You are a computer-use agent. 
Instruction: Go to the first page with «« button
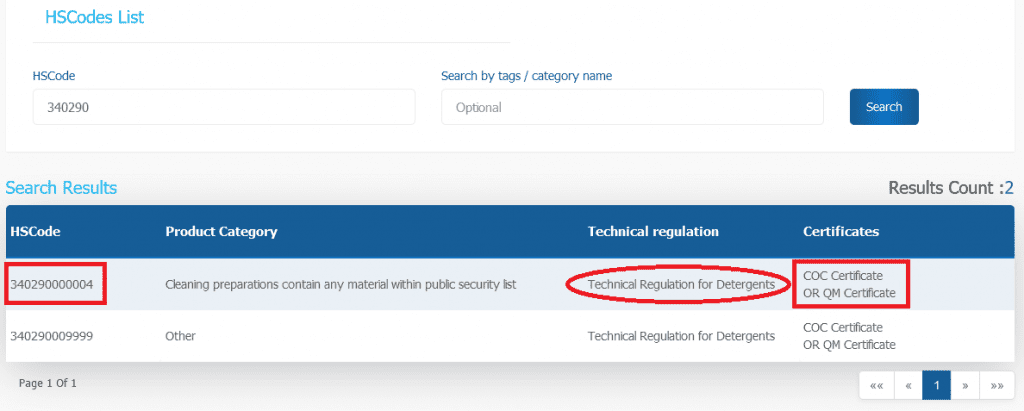pos(876,385)
